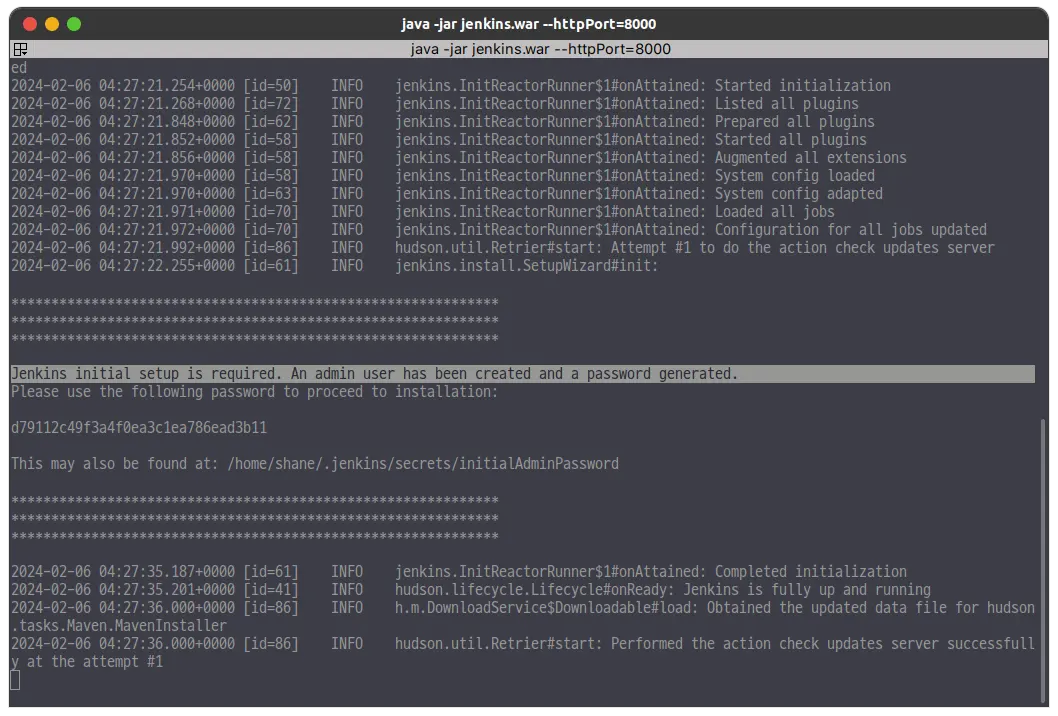Click the "Attempt #1 to do the action" log line
This screenshot has width=1058, height=716.
pyautogui.click(x=503, y=248)
